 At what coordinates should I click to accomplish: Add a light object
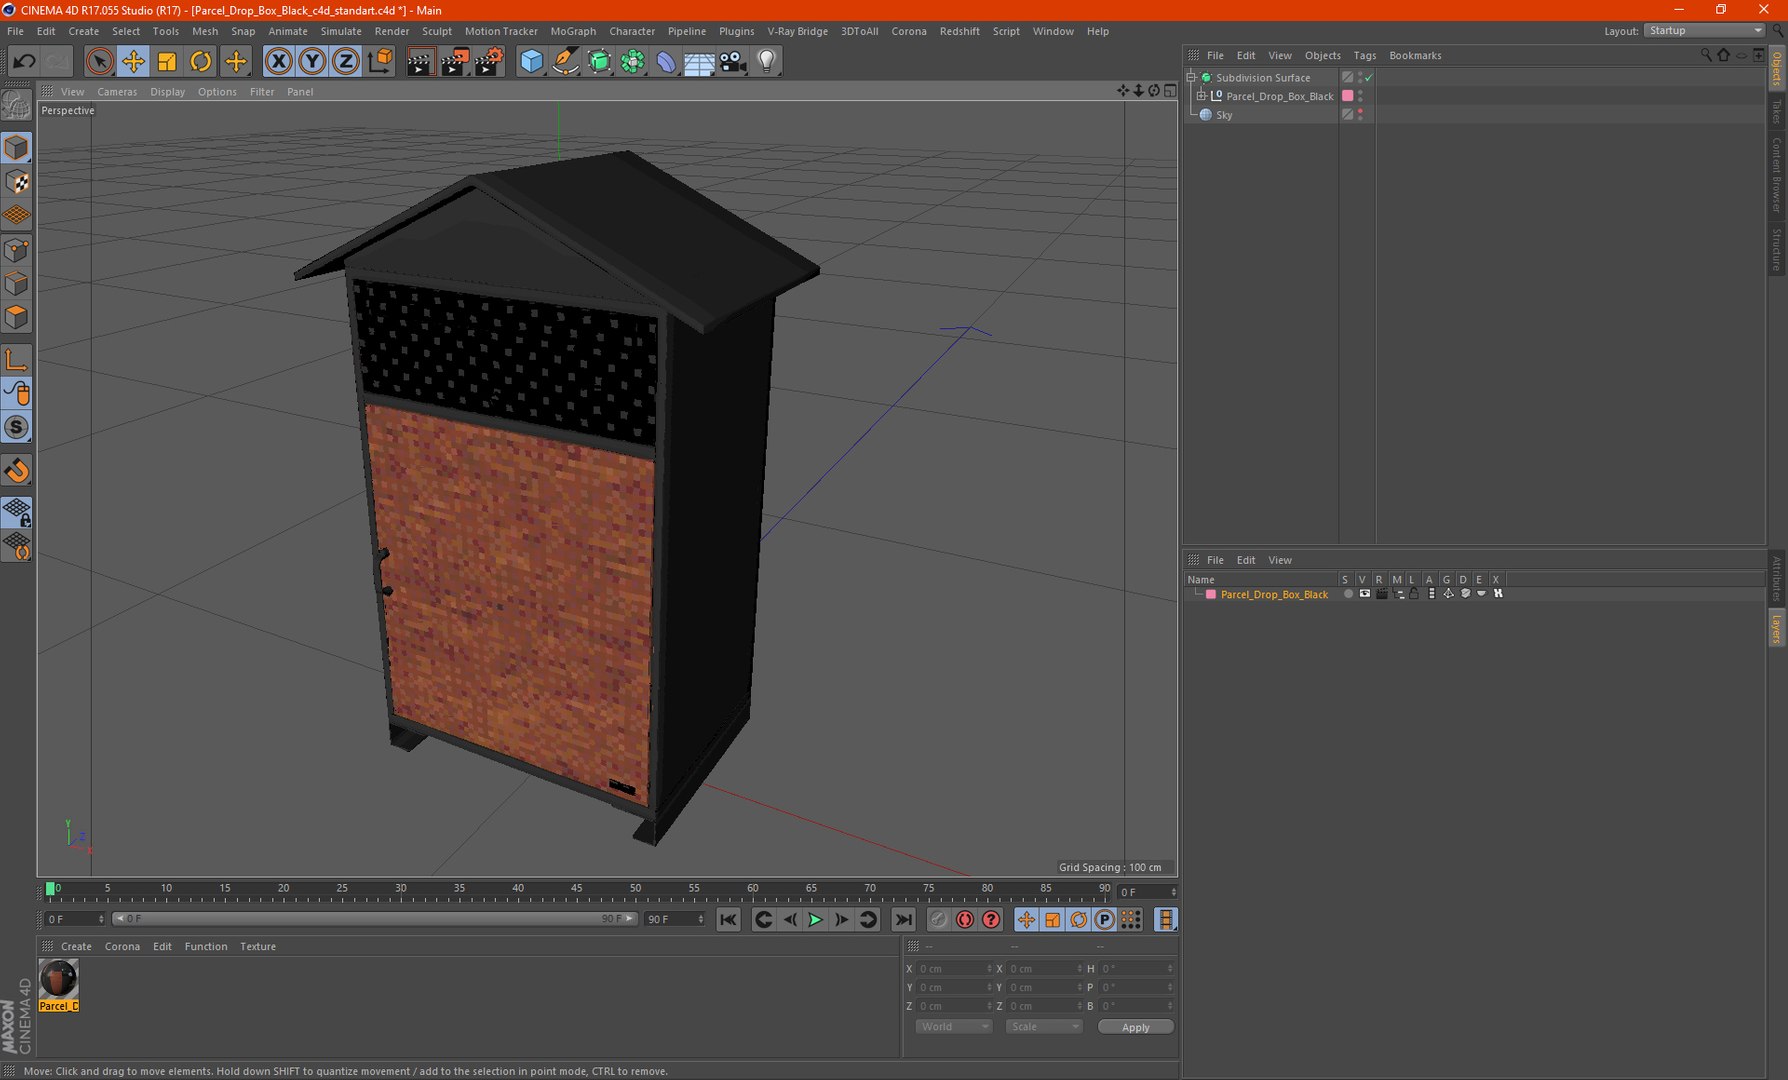(x=767, y=62)
